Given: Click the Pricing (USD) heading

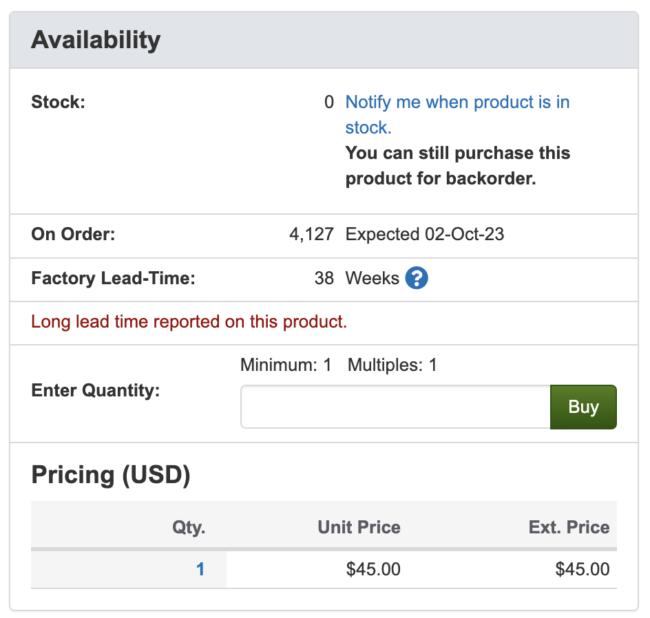Looking at the screenshot, I should coord(110,474).
